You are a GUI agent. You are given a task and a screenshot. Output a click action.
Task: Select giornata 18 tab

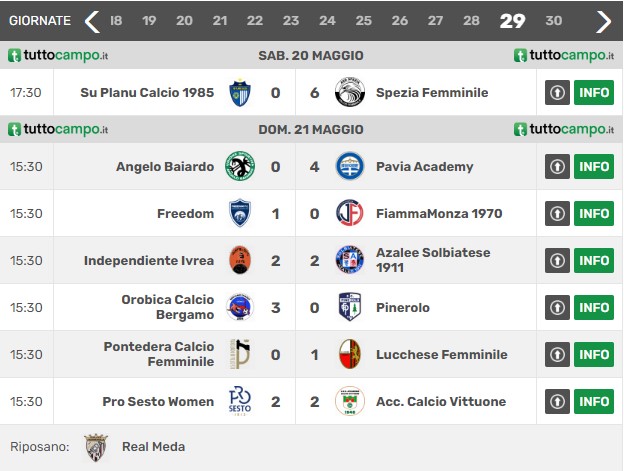click(x=116, y=21)
